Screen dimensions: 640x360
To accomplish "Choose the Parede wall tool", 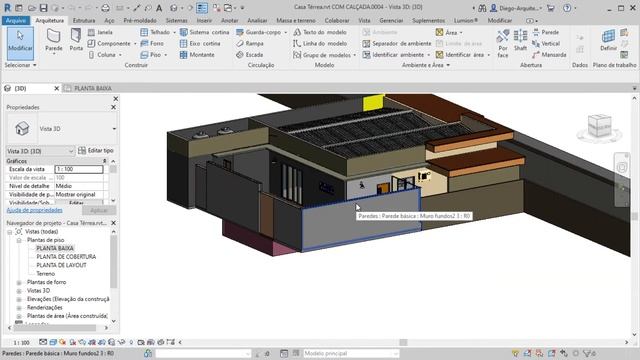I will [x=53, y=41].
